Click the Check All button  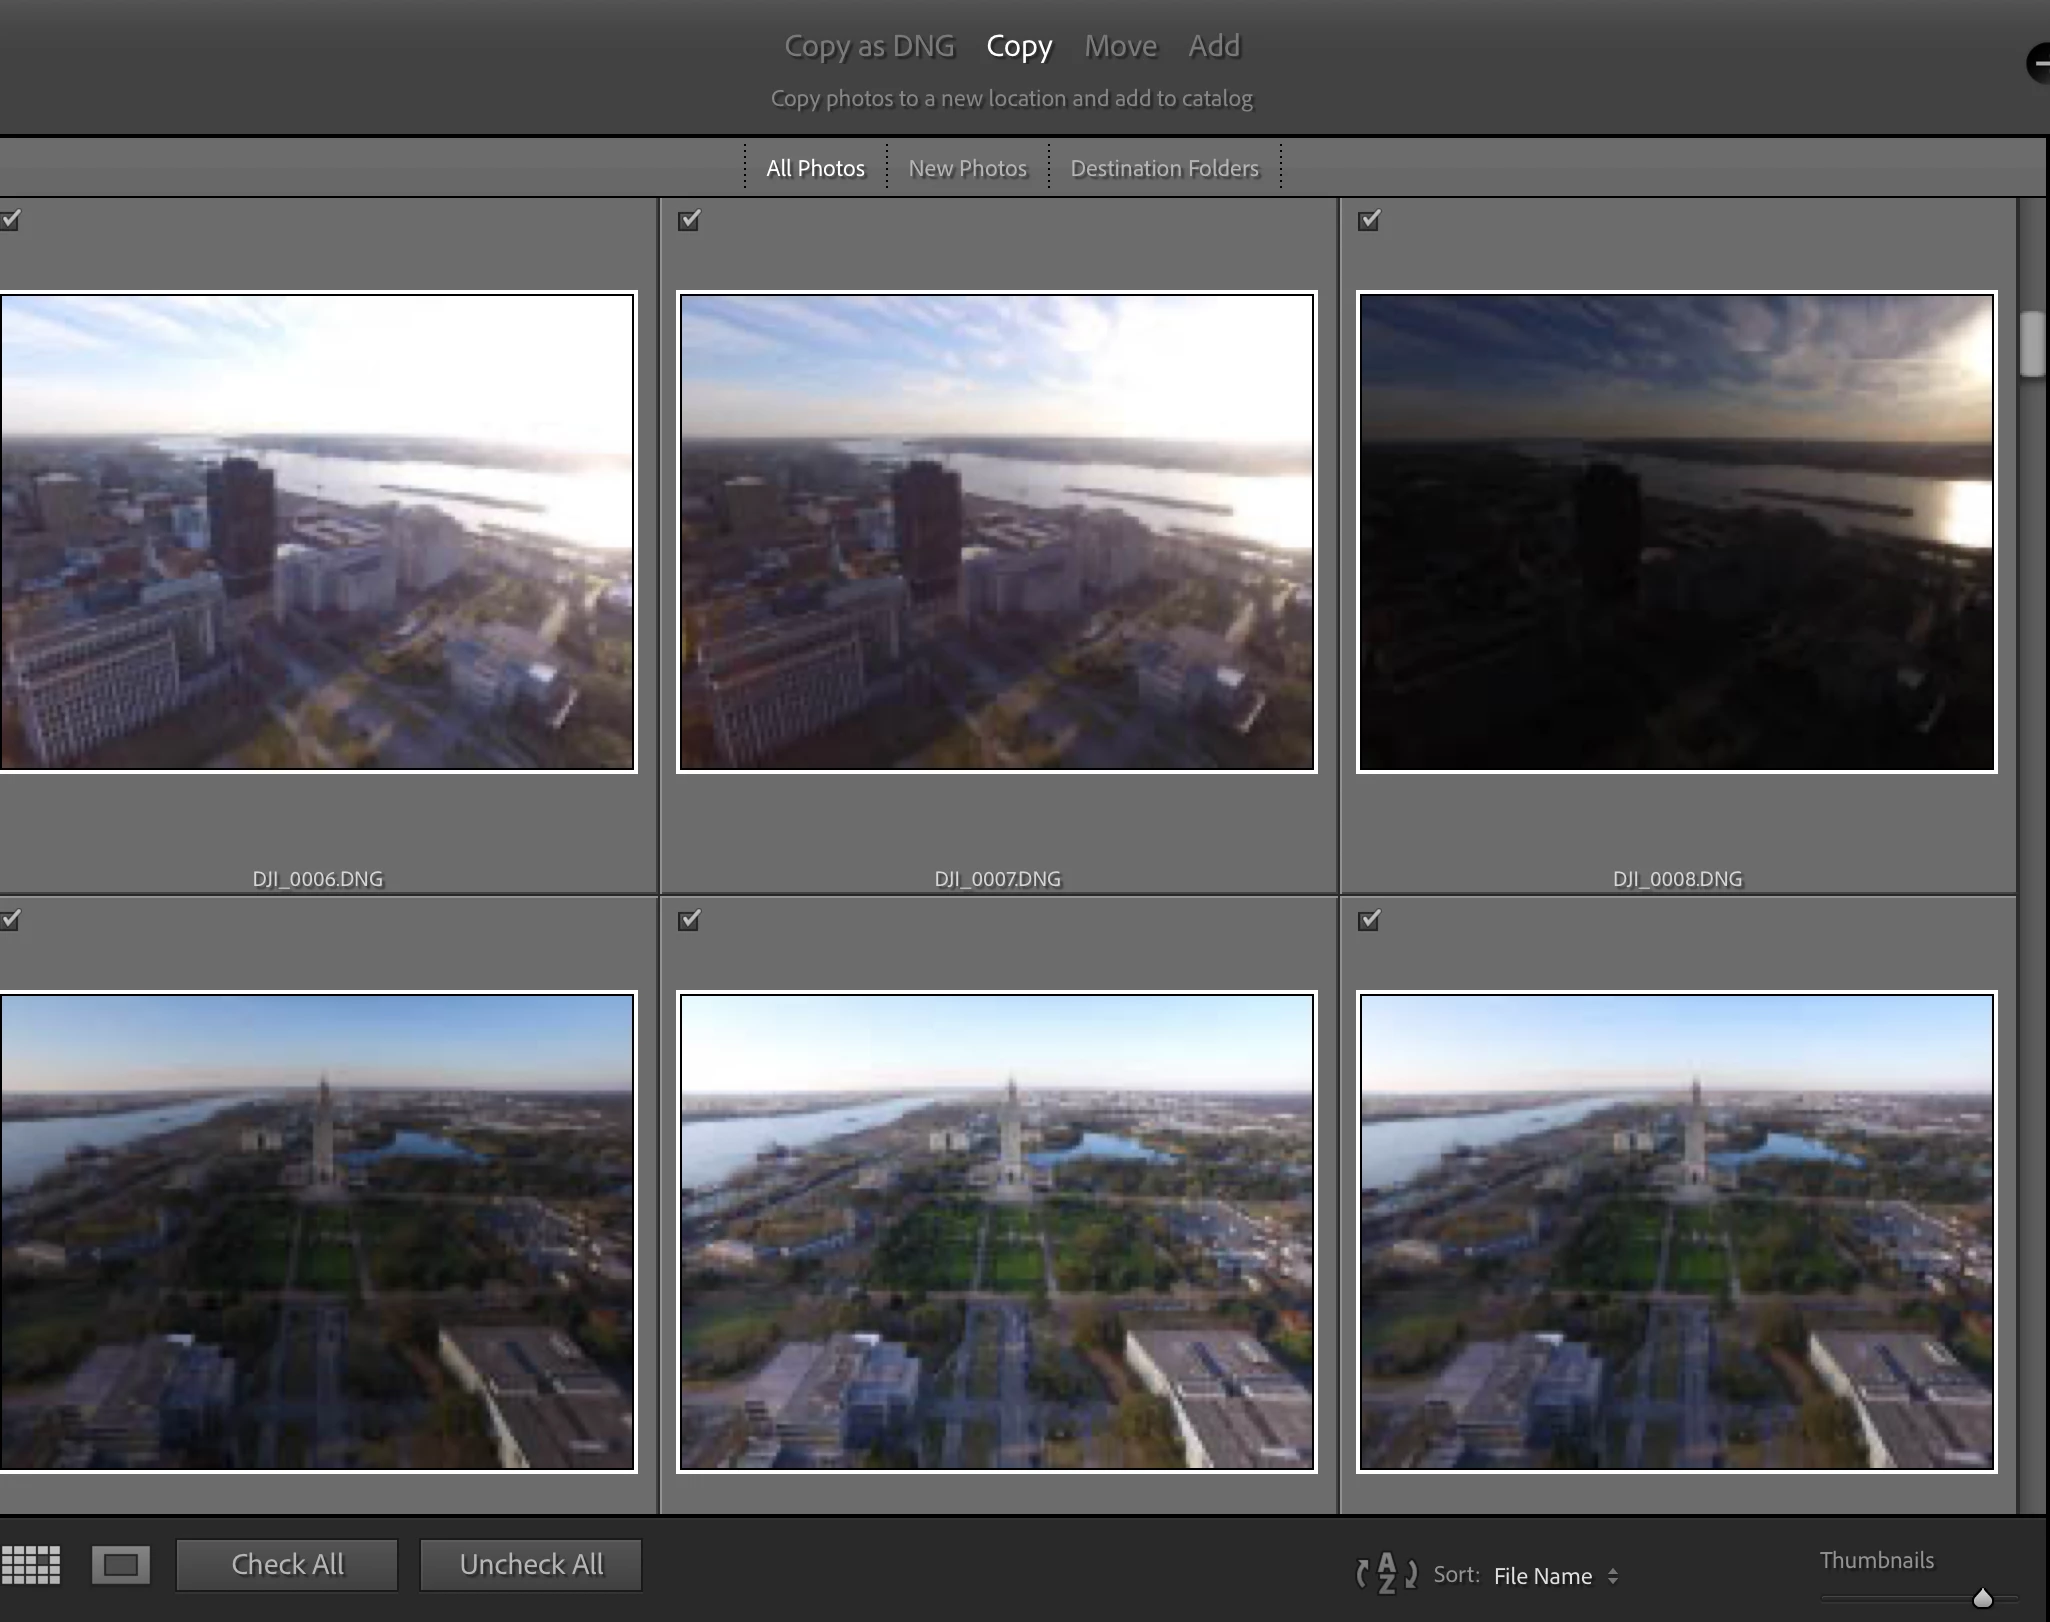click(287, 1565)
